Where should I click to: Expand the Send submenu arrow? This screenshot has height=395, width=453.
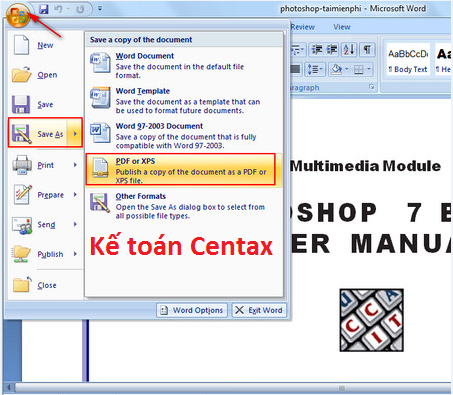[x=75, y=224]
